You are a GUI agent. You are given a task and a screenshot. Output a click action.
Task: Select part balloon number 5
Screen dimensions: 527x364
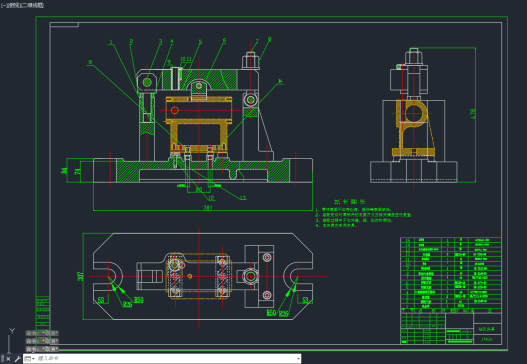[200, 42]
